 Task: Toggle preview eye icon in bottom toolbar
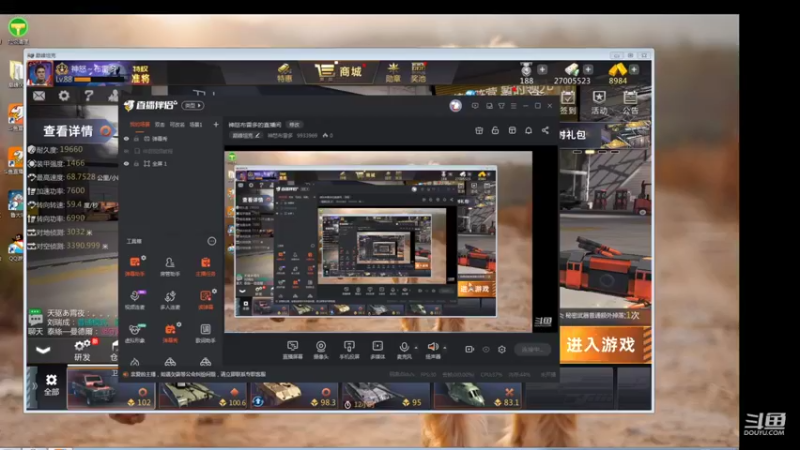[486, 349]
